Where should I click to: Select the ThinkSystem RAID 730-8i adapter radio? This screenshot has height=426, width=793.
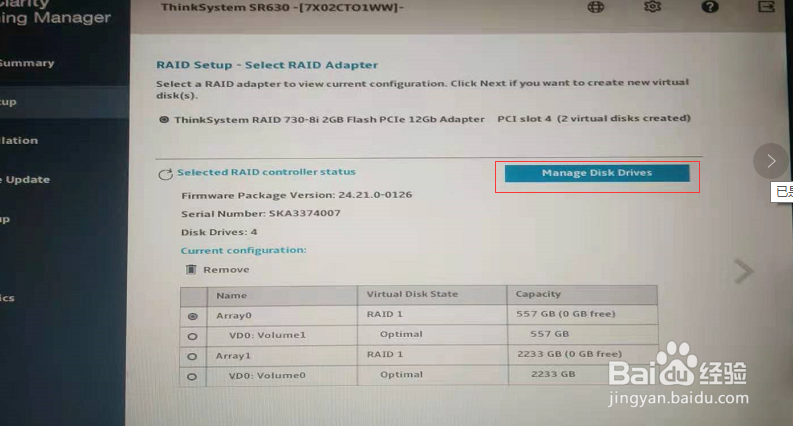[x=164, y=120]
